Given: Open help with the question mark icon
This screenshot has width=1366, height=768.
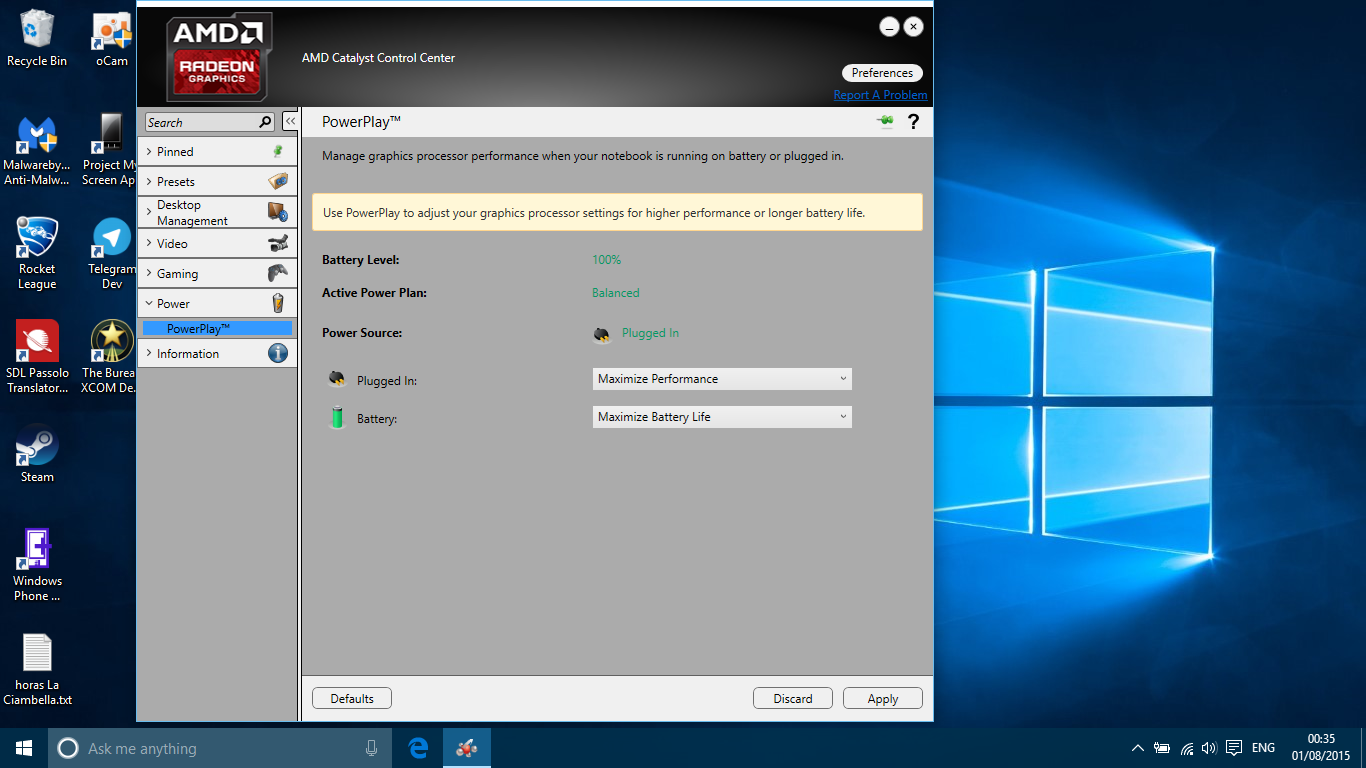Looking at the screenshot, I should (x=913, y=122).
